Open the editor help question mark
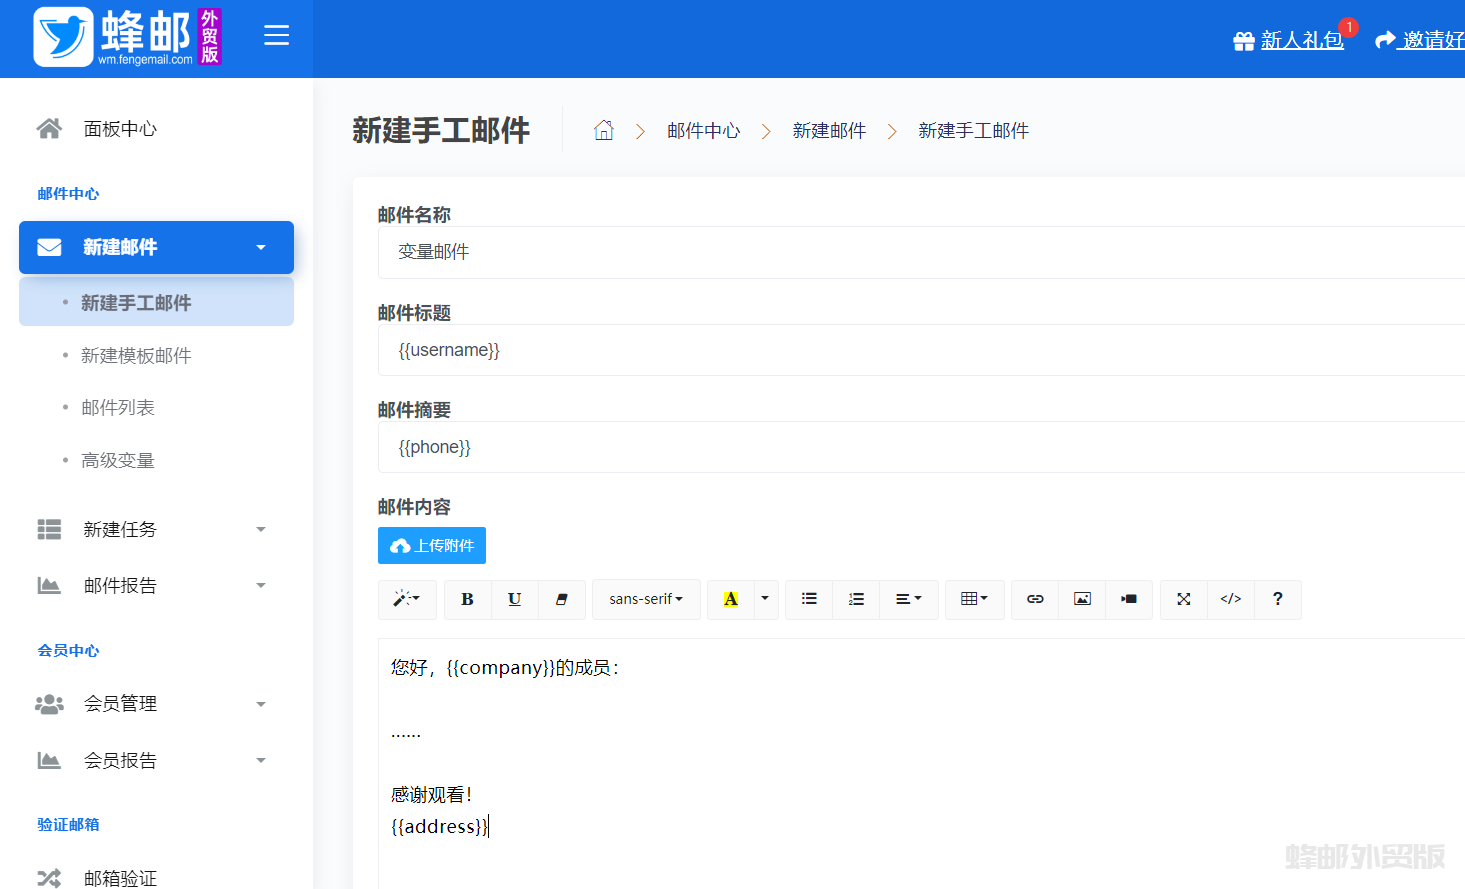The image size is (1465, 889). [1277, 599]
